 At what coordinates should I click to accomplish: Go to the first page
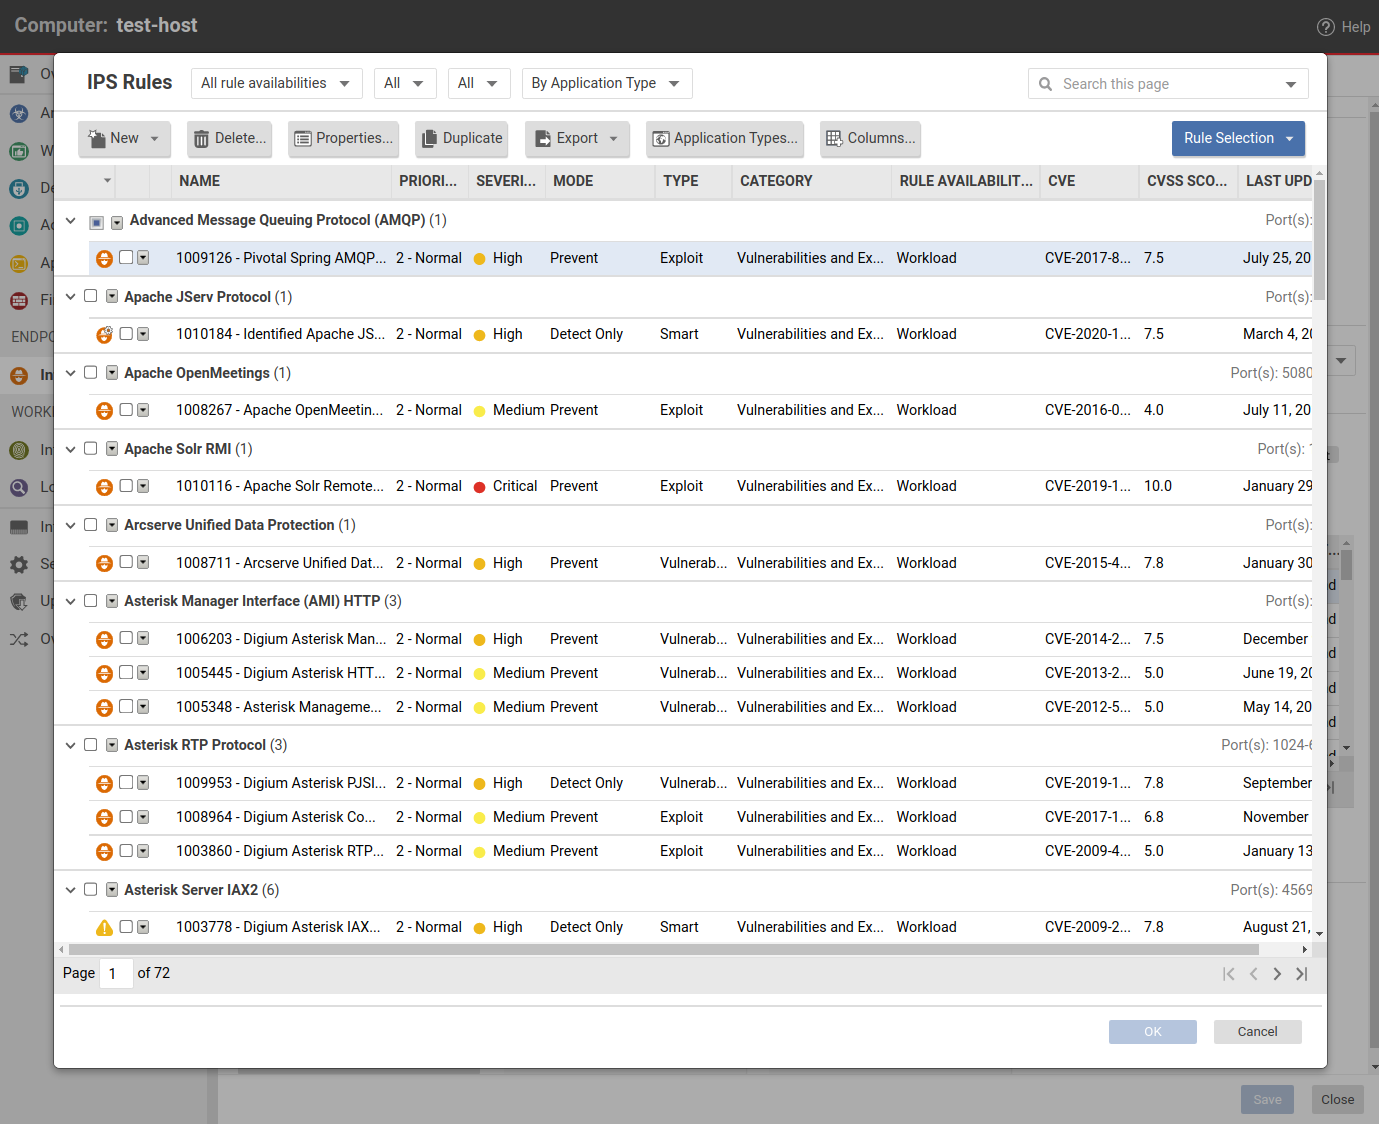pos(1229,974)
